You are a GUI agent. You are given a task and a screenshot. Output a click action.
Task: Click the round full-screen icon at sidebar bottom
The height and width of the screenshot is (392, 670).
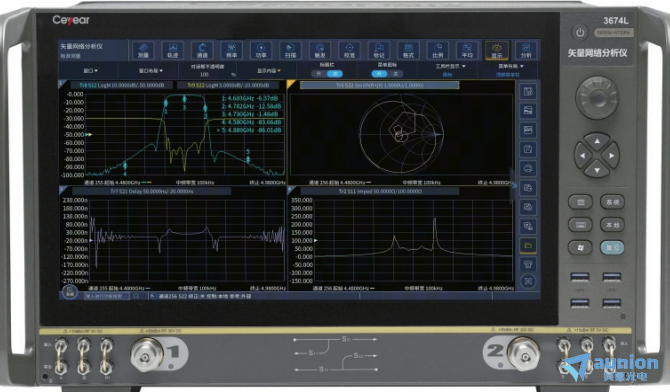tap(528, 281)
